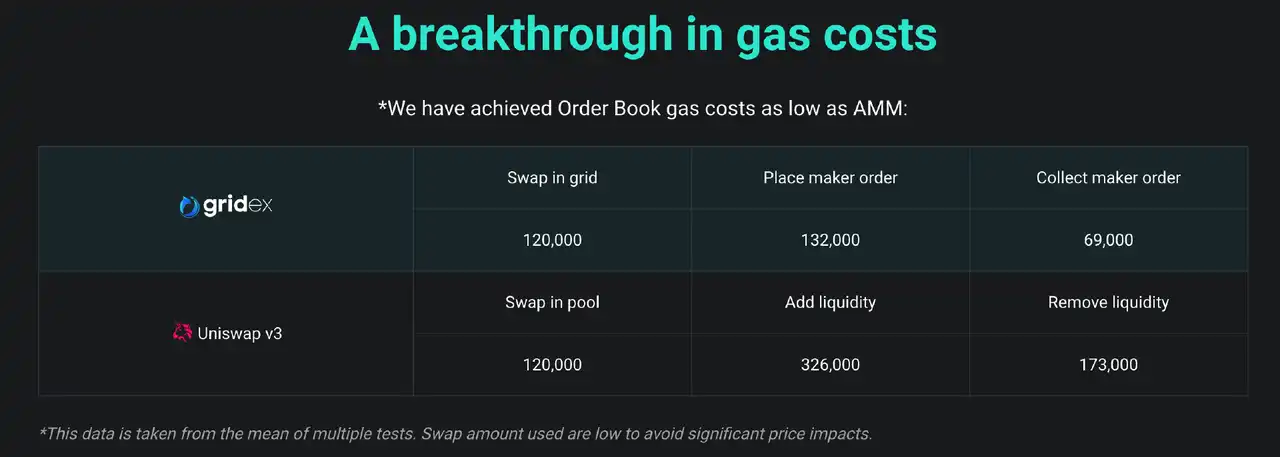This screenshot has width=1280, height=457.
Task: Click the 'Swap in grid' cell
Action: pyautogui.click(x=552, y=178)
